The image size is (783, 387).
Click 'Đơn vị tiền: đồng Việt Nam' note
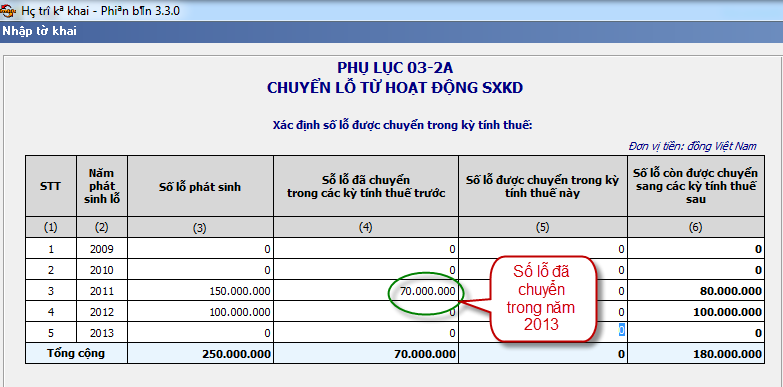click(693, 146)
